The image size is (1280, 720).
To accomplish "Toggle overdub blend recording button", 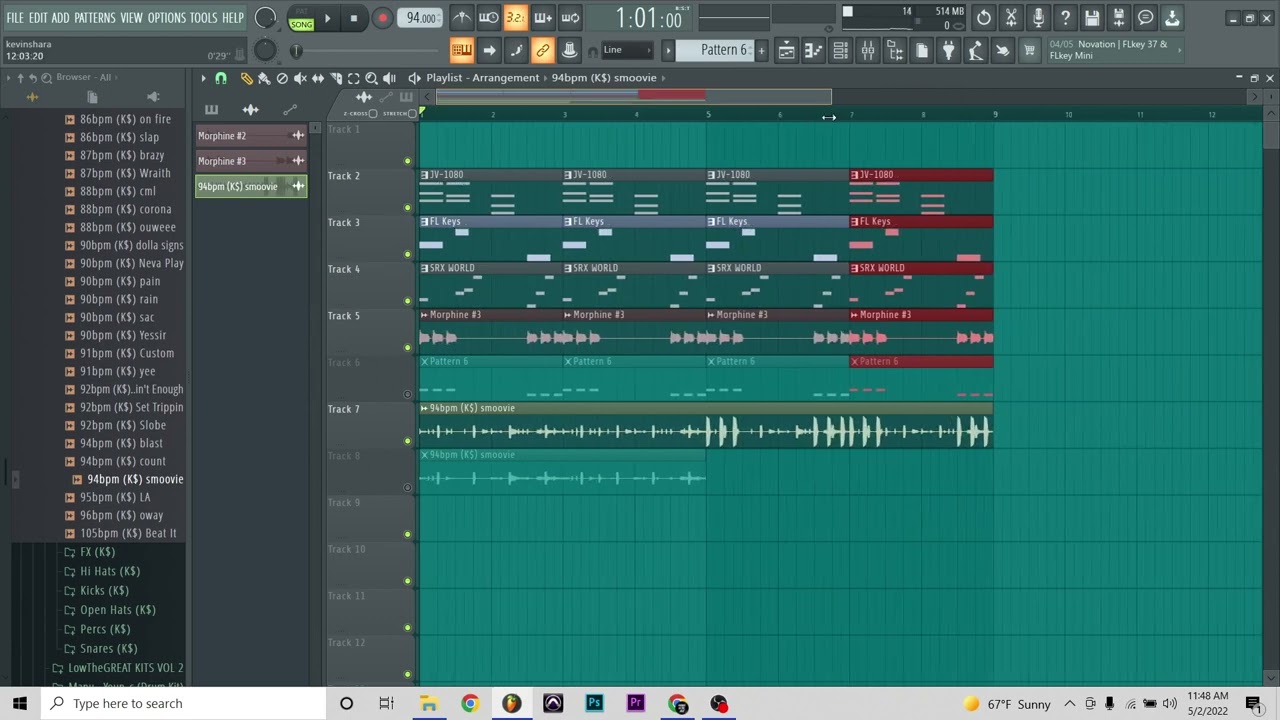I will coord(543,17).
